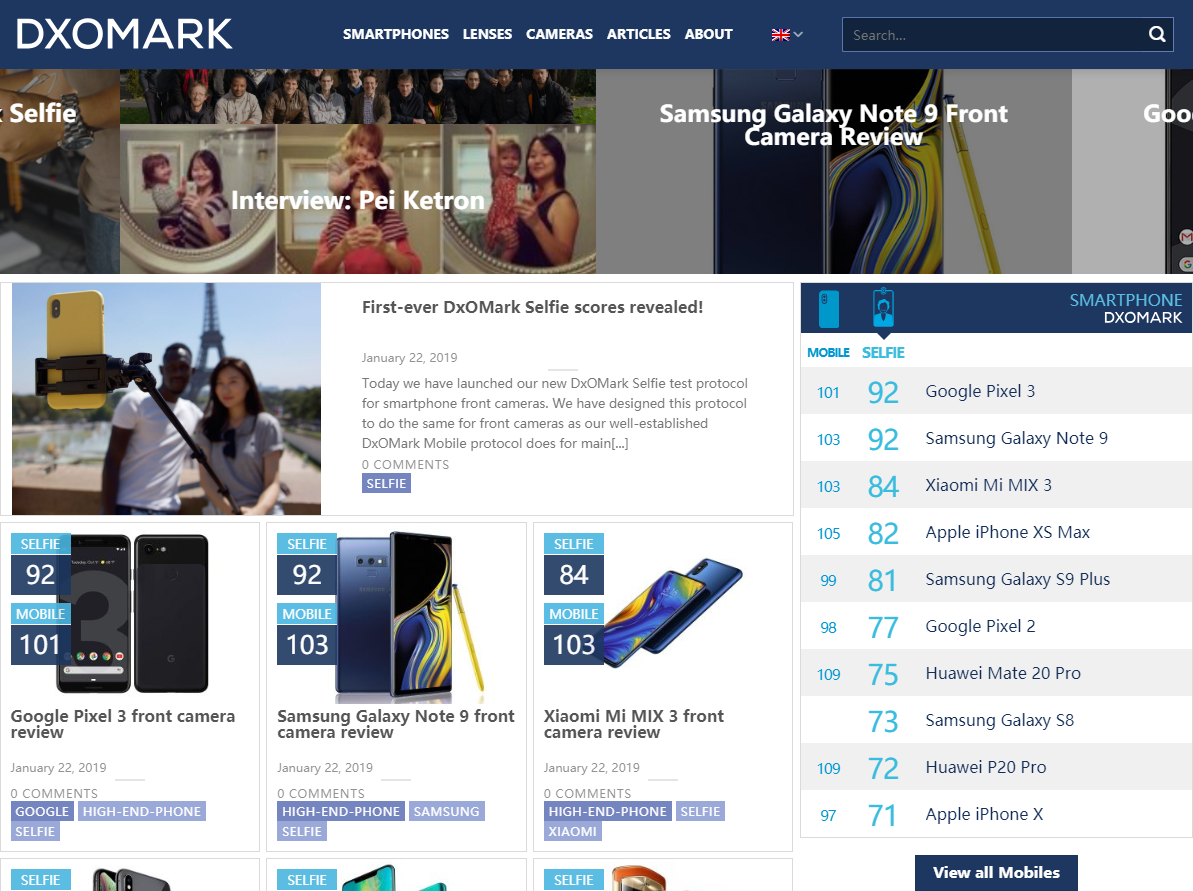Select Apple iPhone X ranking row
This screenshot has height=891, width=1193.
997,814
